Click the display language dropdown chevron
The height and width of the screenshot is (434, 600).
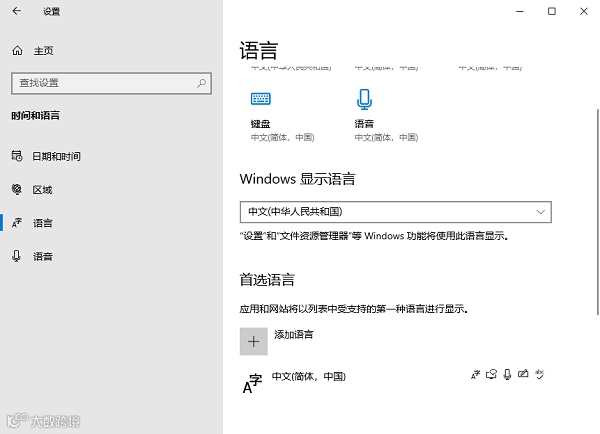(x=540, y=212)
